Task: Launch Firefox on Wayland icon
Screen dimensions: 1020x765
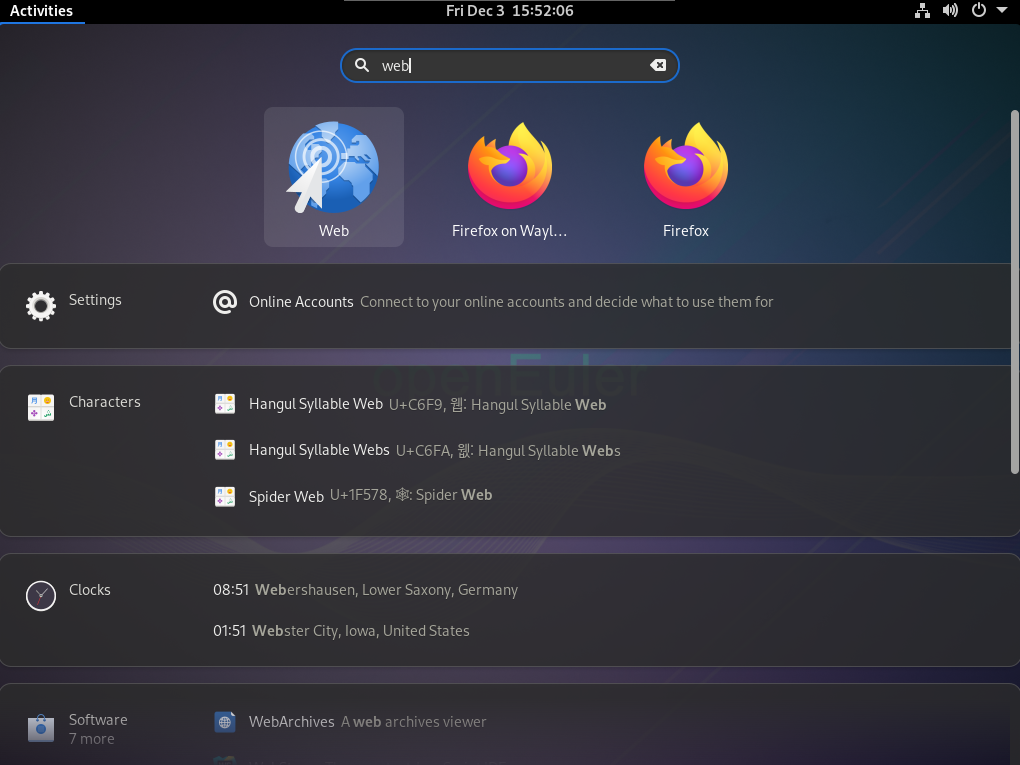Action: pyautogui.click(x=510, y=168)
